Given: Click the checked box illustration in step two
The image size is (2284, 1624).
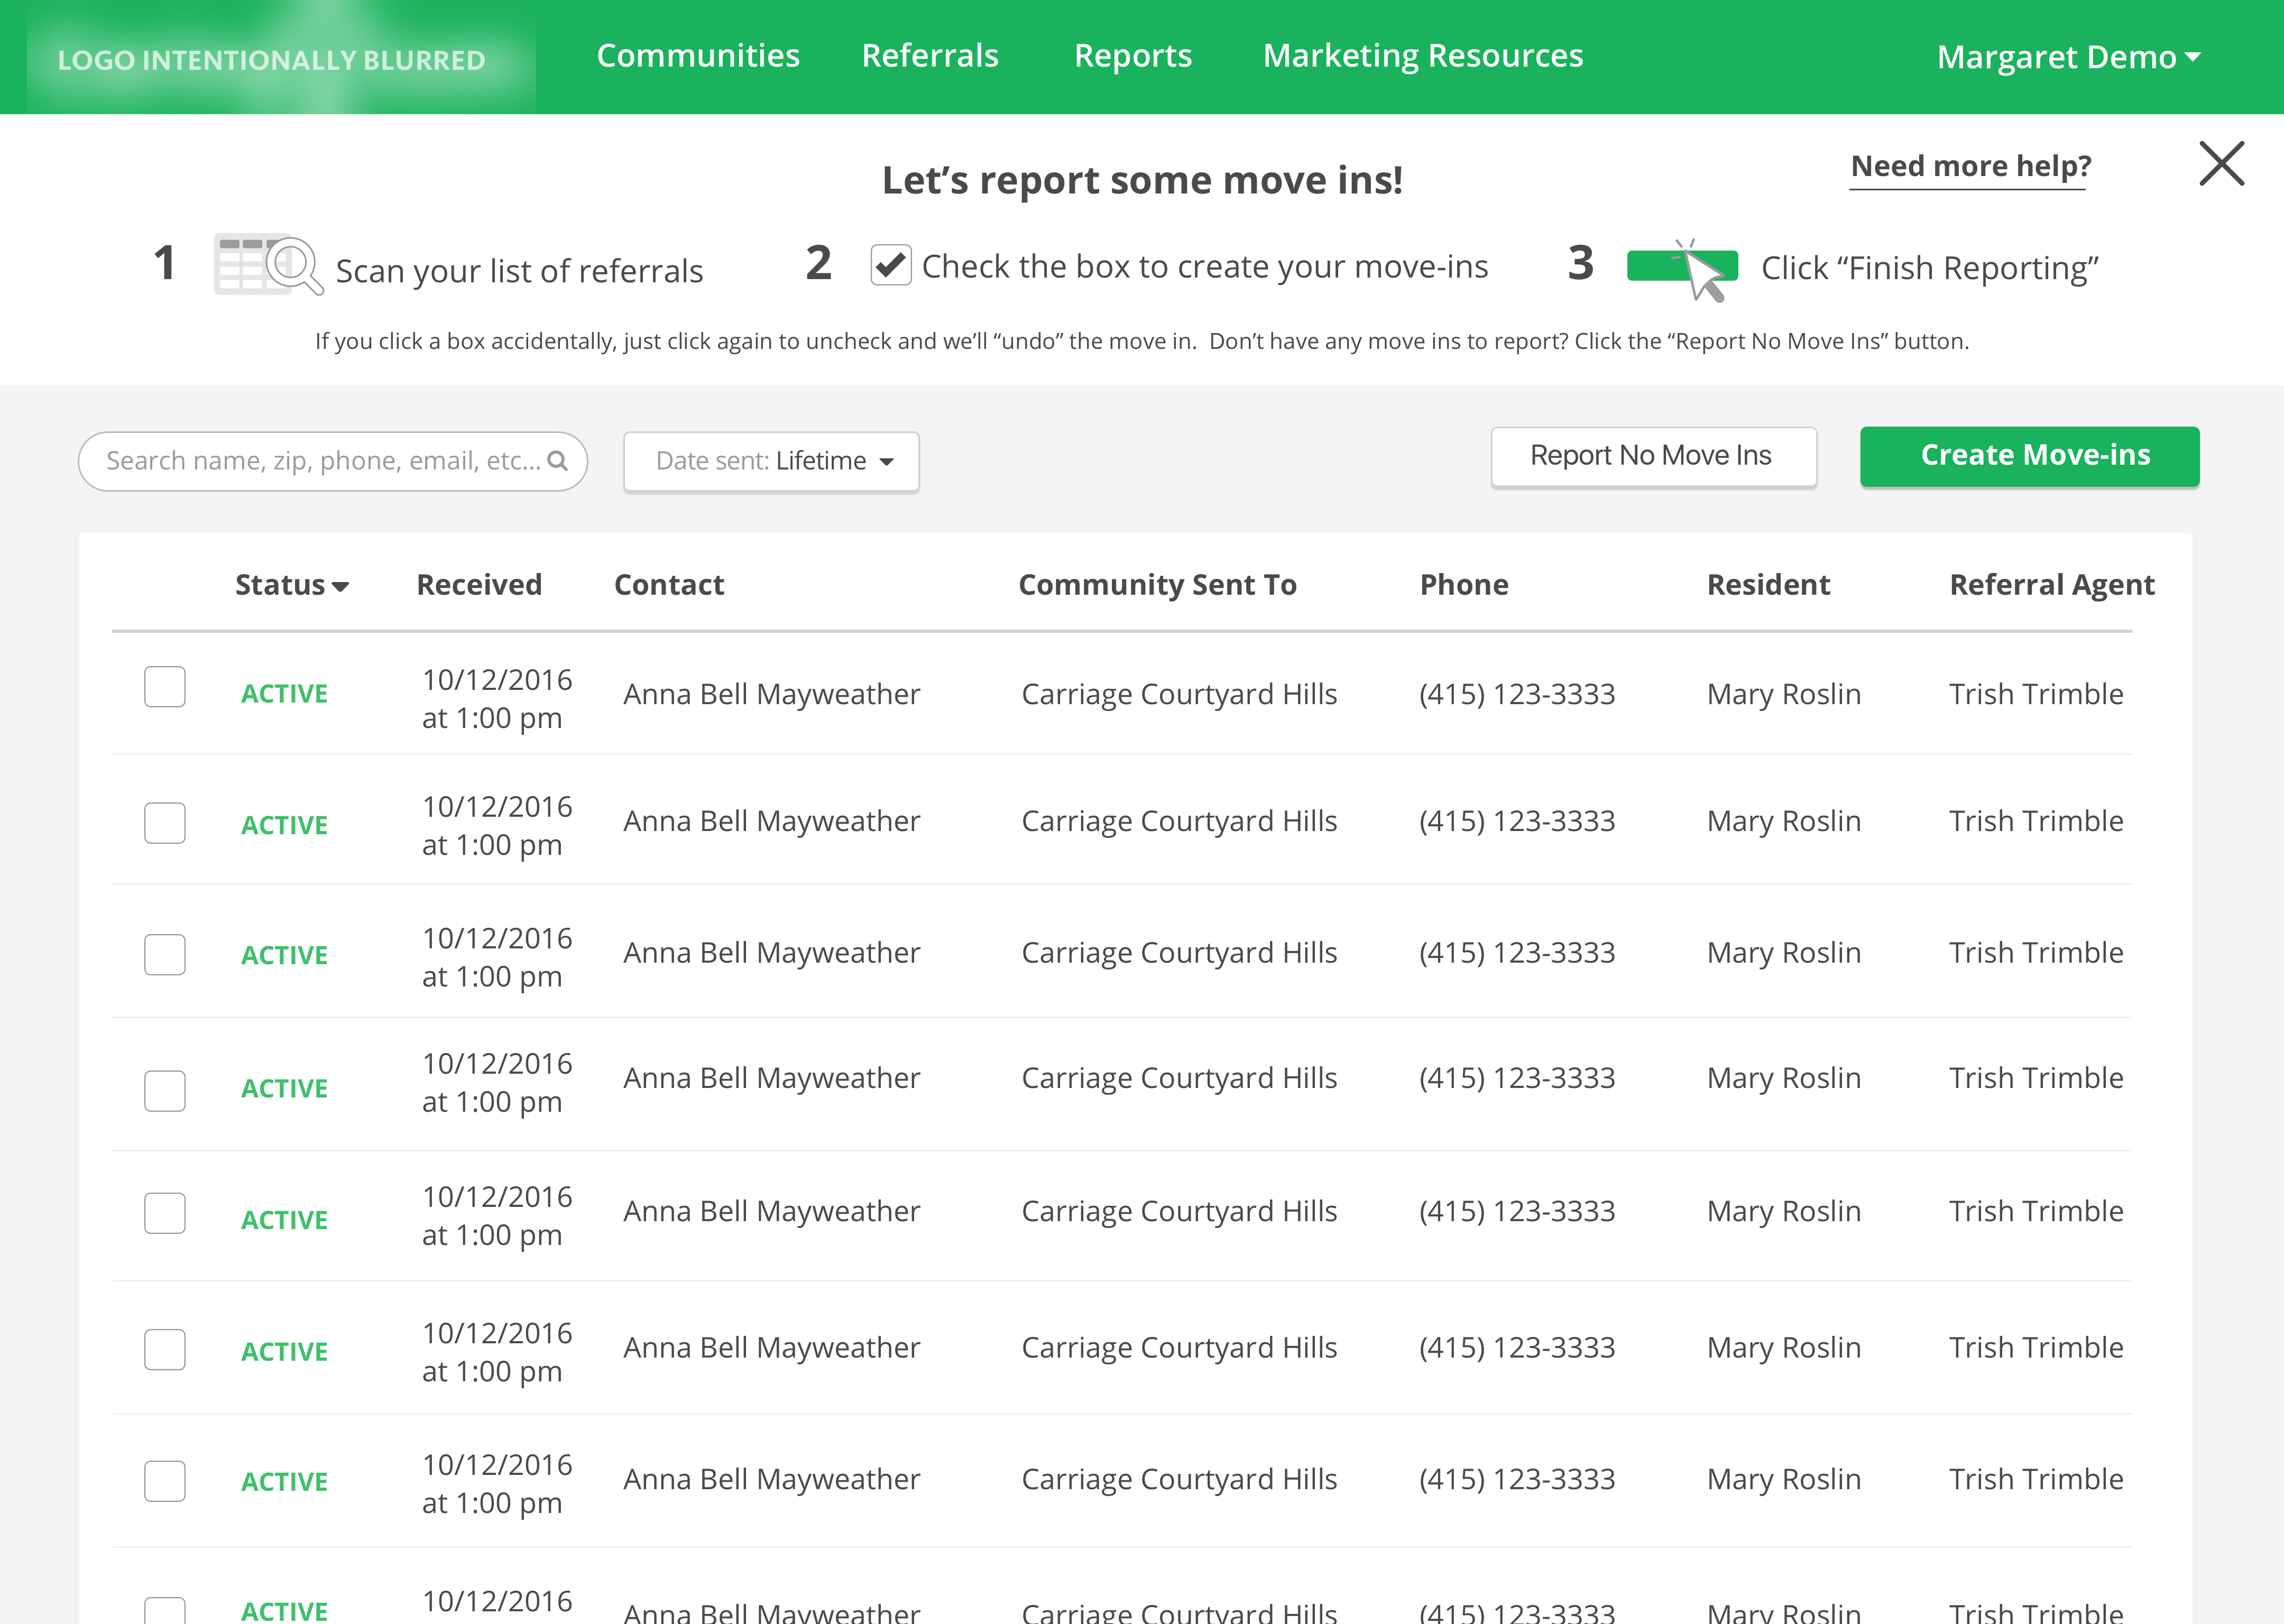Looking at the screenshot, I should 890,265.
